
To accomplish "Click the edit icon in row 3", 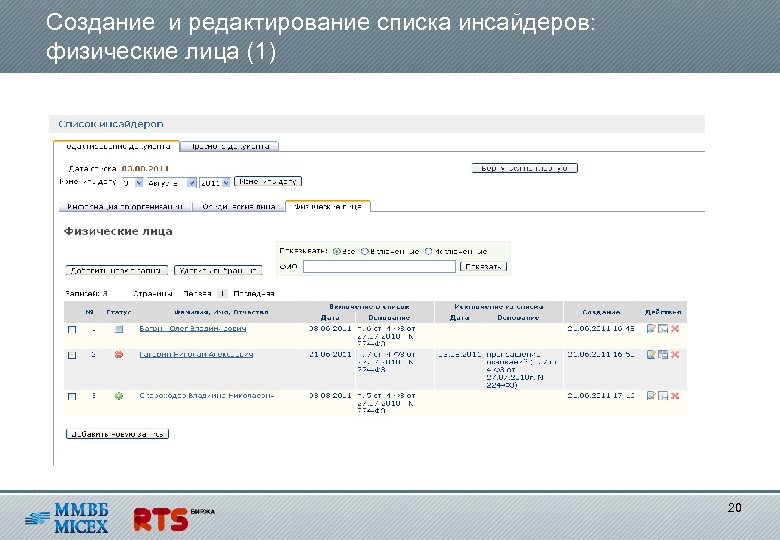I will coord(651,395).
